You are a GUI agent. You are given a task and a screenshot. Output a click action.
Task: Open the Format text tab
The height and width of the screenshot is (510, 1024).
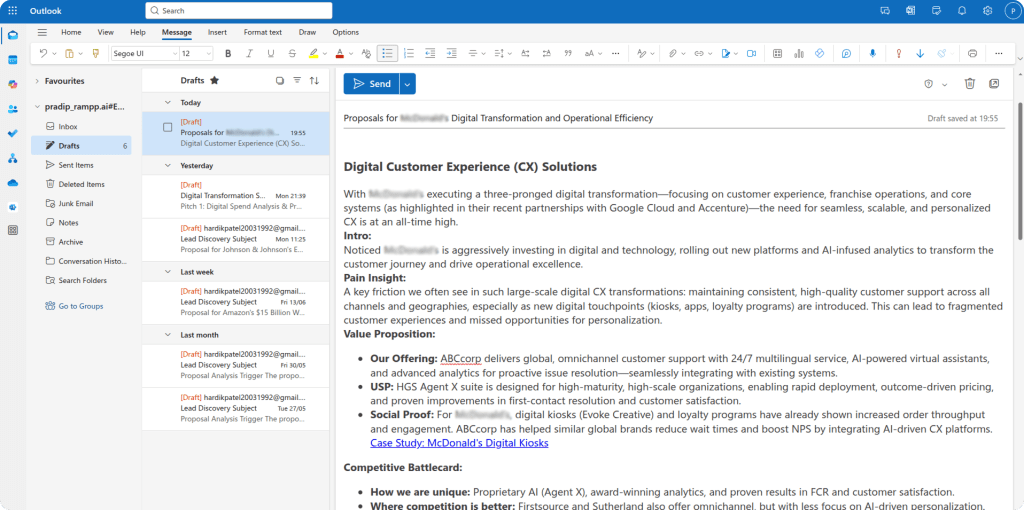tap(262, 32)
